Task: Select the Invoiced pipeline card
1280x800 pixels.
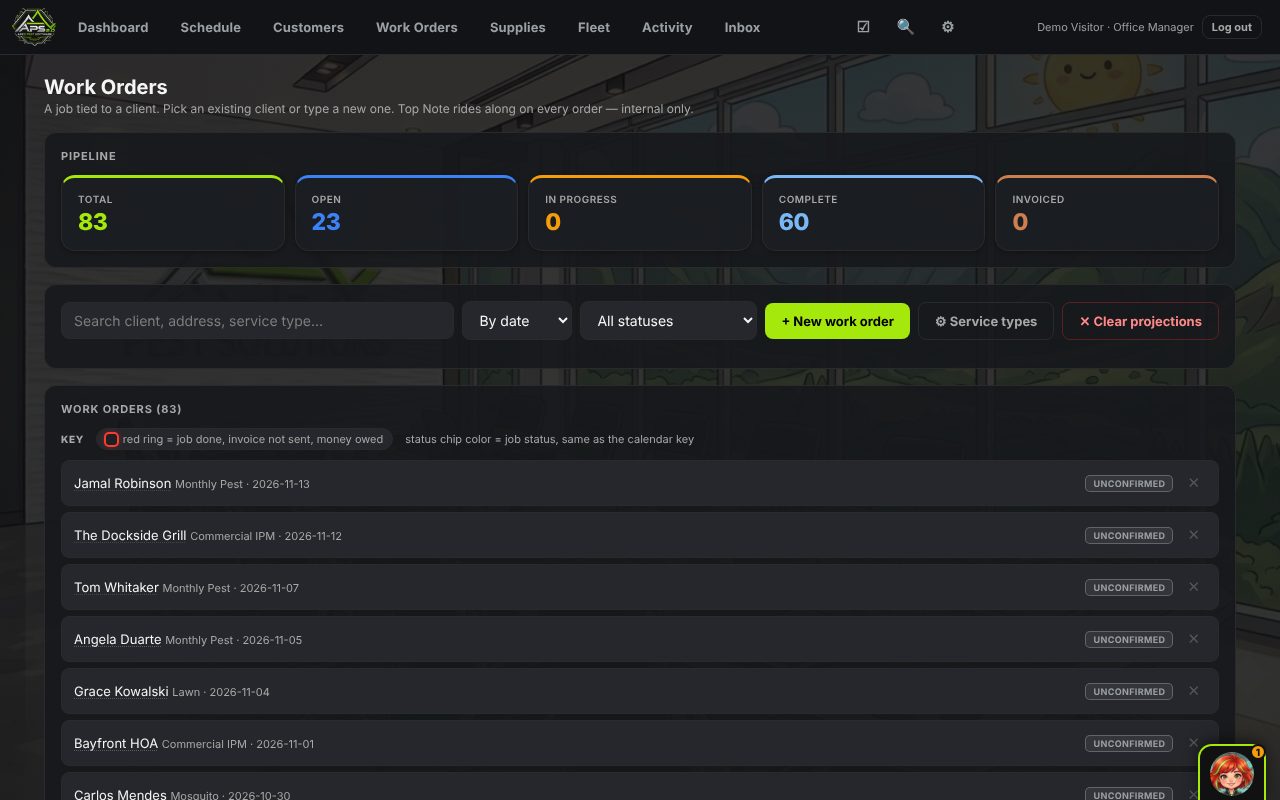Action: click(1107, 213)
